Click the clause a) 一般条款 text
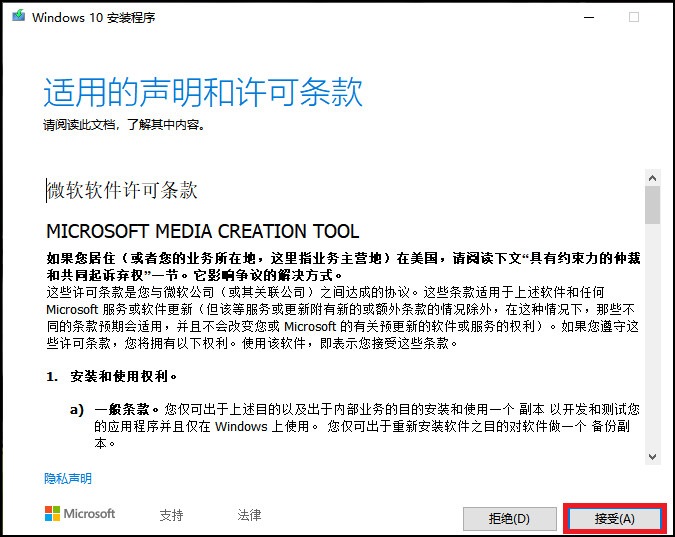The height and width of the screenshot is (537, 675). (x=354, y=426)
